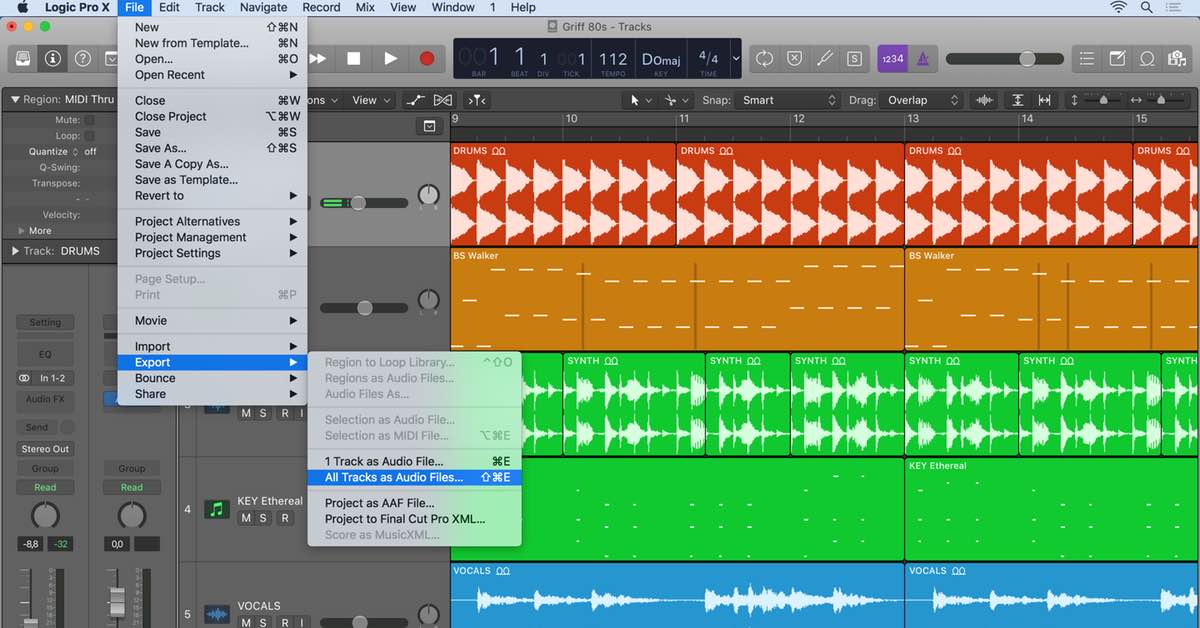
Task: Adjust the master volume slider in toolbar
Action: 1026,59
